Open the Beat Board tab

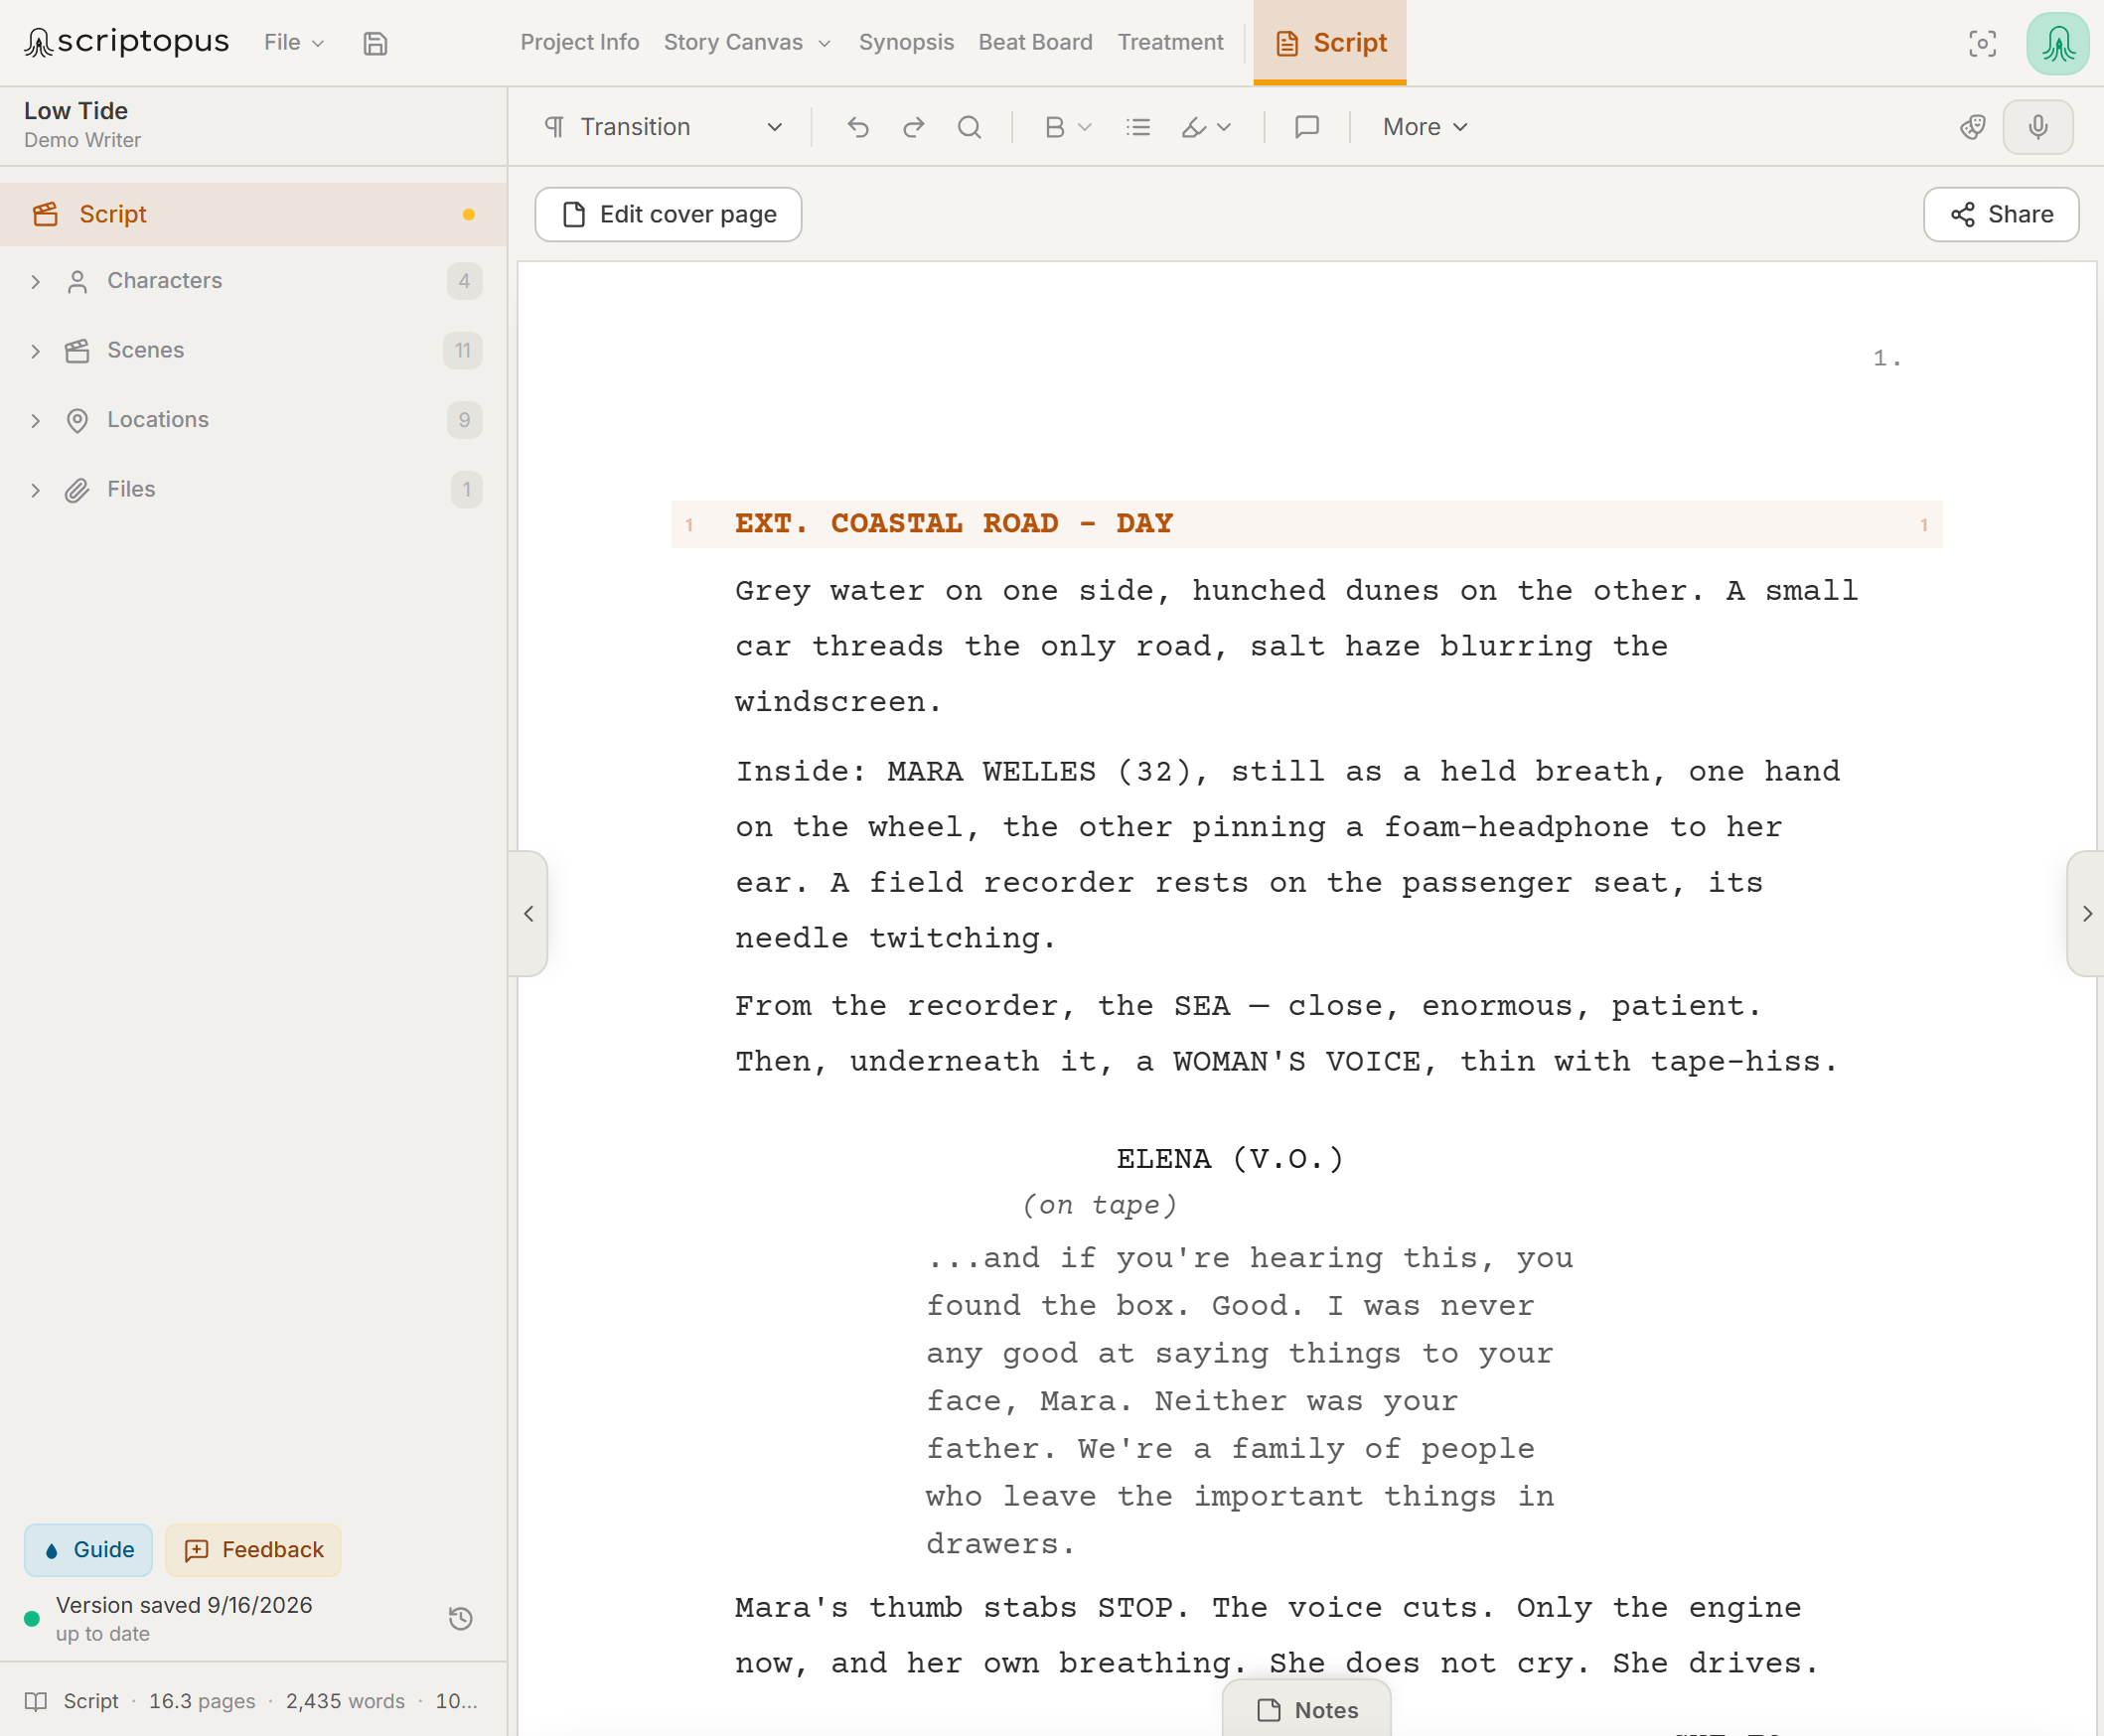click(1035, 42)
